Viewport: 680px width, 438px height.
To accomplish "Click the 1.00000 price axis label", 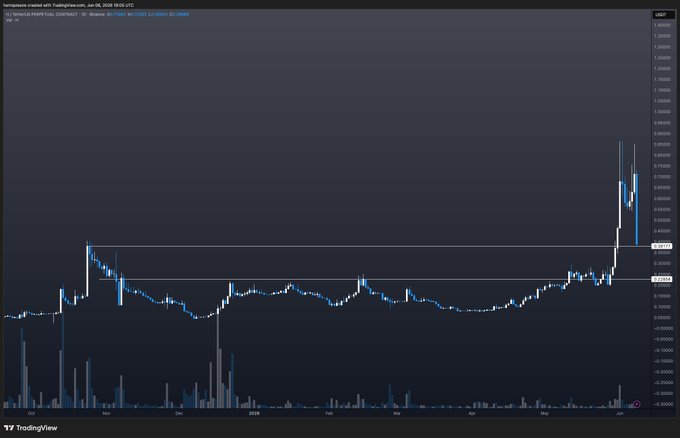I will coord(663,112).
